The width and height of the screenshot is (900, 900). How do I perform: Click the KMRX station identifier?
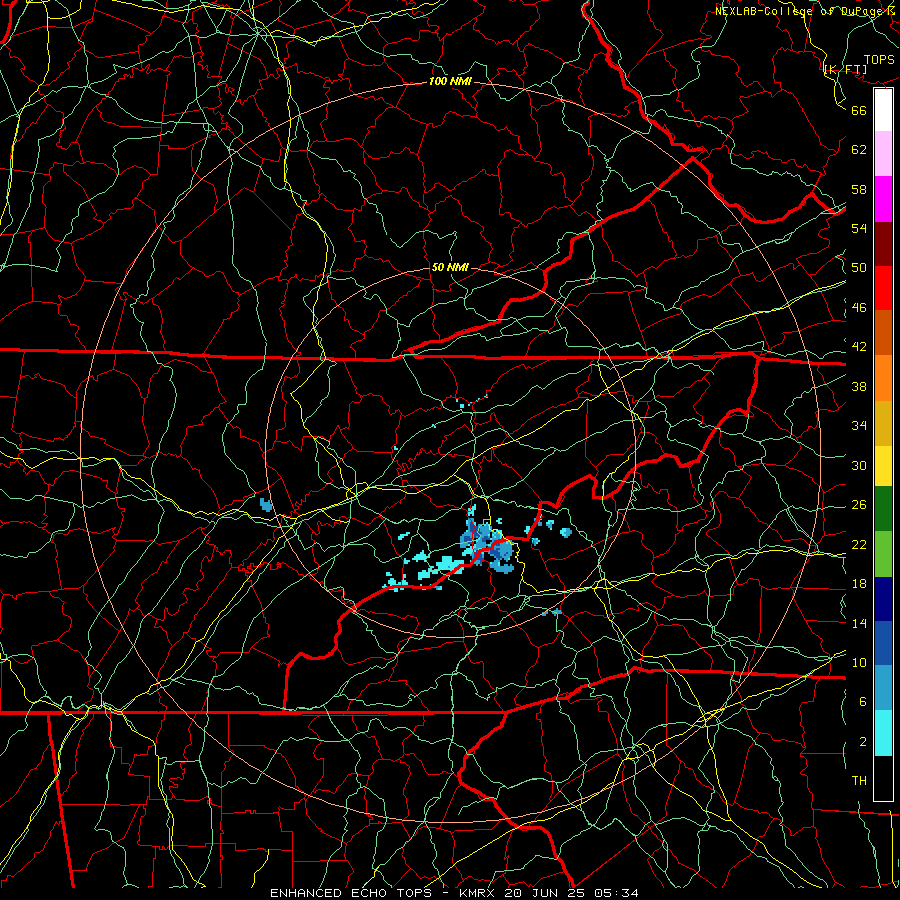[479, 893]
